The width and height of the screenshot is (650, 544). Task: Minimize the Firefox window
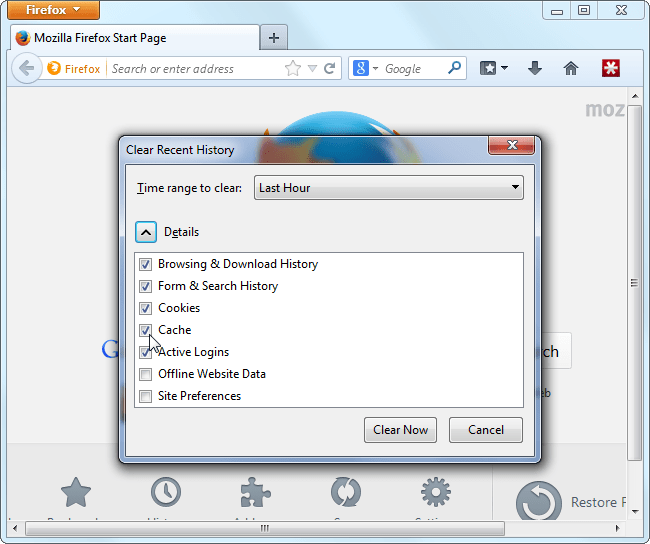[x=557, y=10]
